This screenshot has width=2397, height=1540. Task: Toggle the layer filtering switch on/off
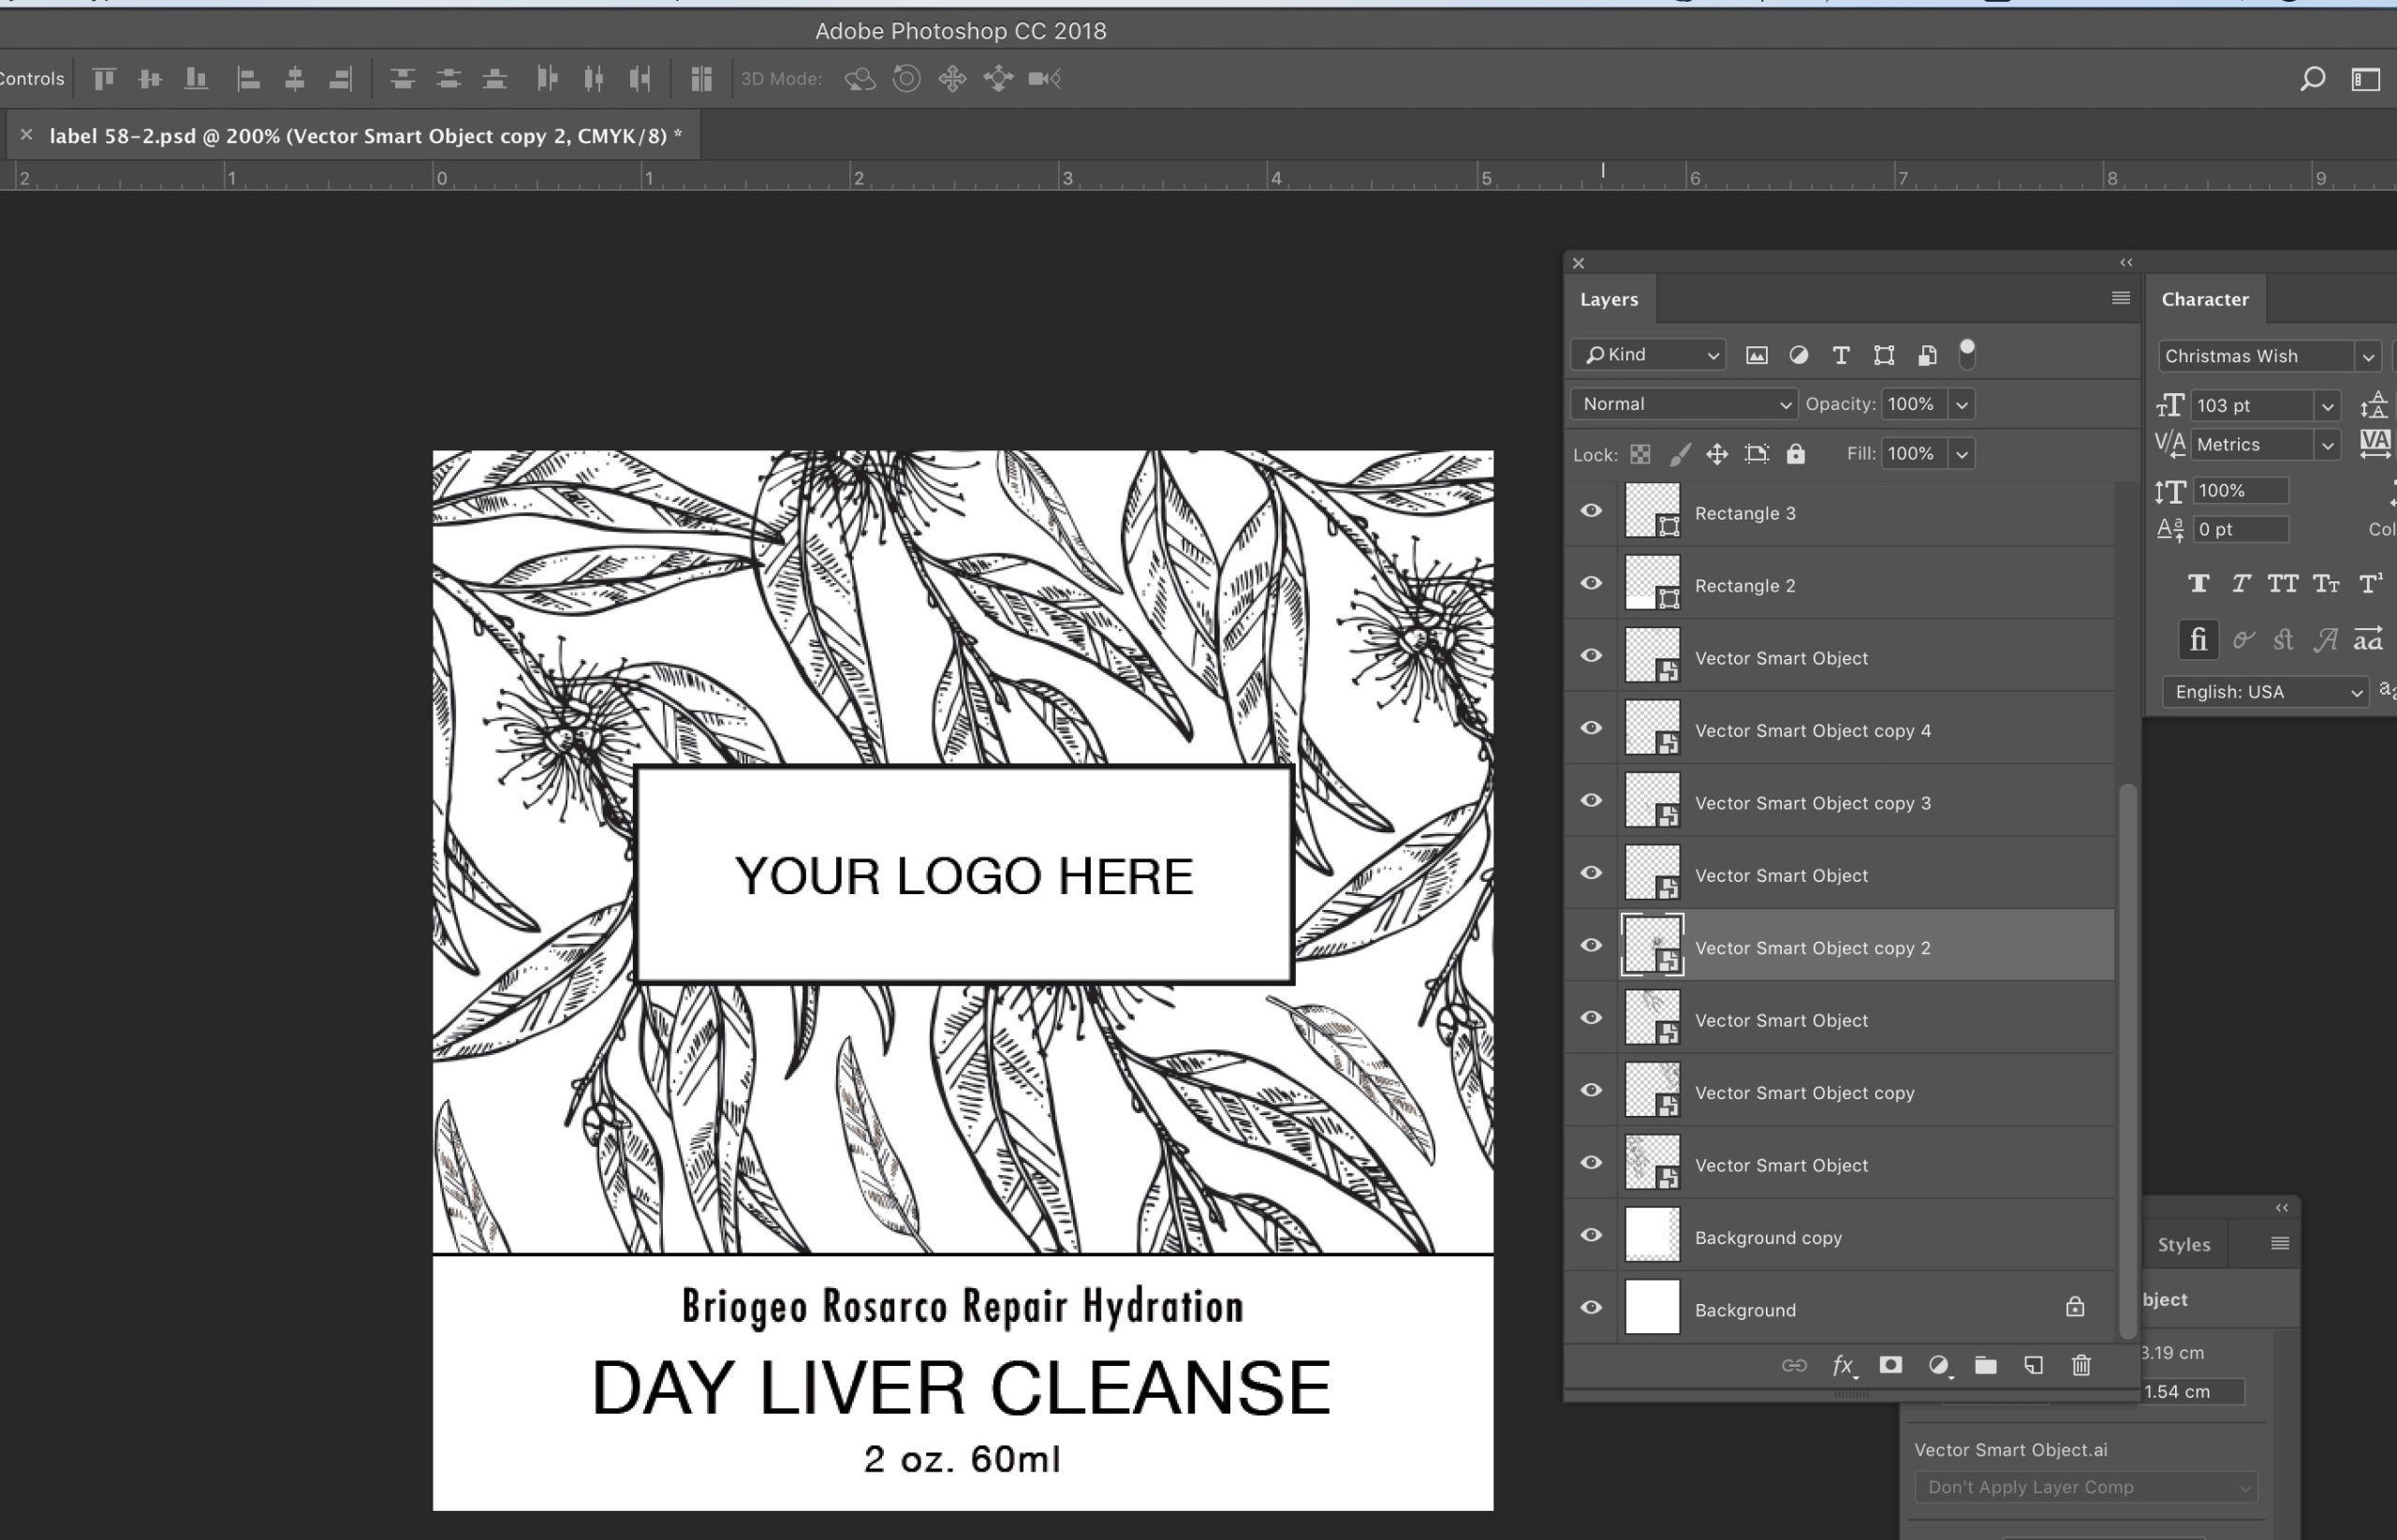point(1967,353)
